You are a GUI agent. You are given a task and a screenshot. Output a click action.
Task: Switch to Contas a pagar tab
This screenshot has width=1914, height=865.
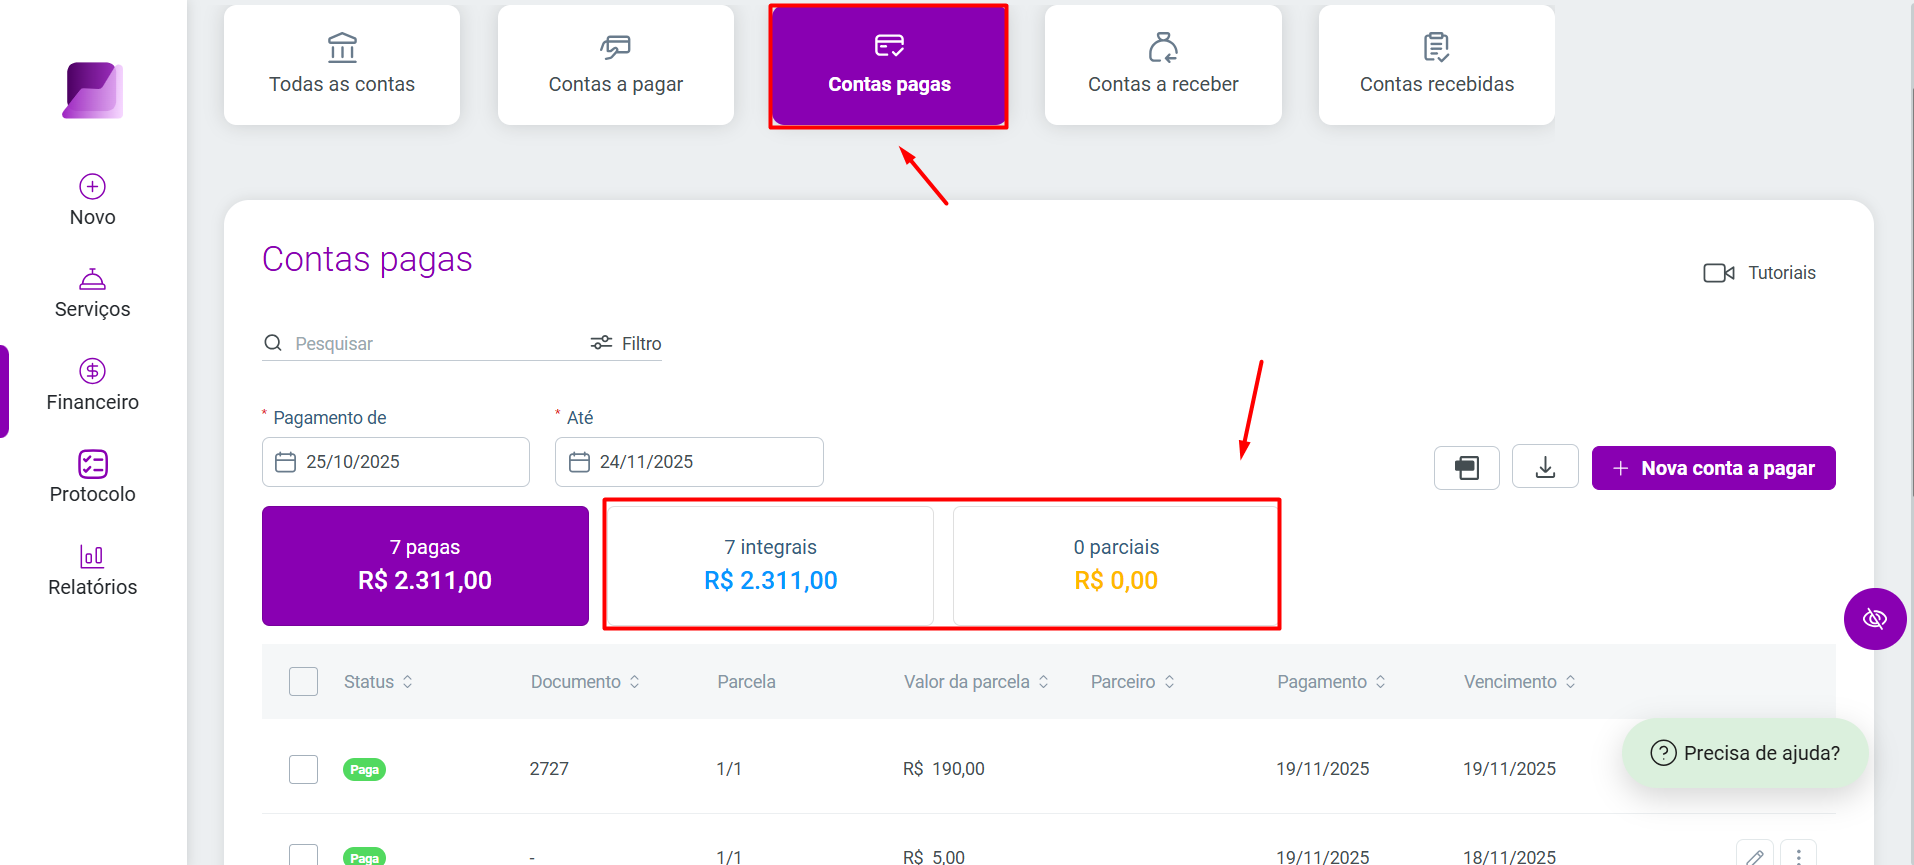[x=616, y=65]
